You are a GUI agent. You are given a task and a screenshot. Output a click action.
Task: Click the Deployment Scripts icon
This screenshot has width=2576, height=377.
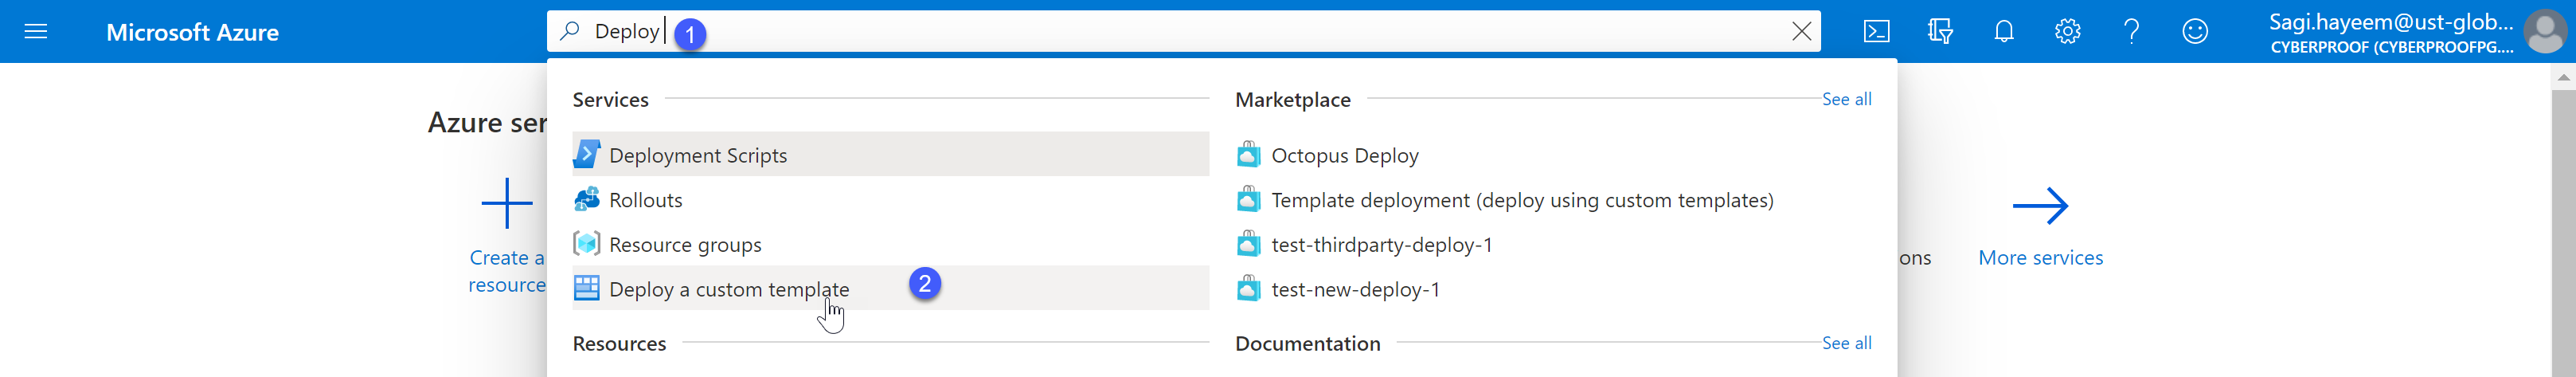click(x=587, y=154)
